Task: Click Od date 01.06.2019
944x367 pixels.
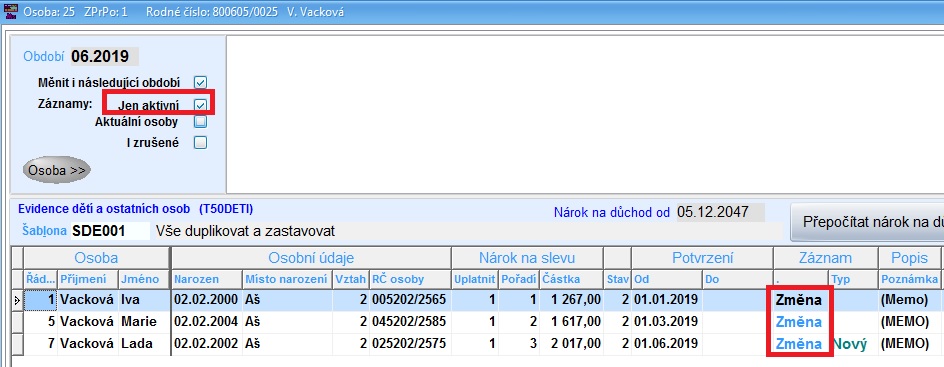Action: 666,344
